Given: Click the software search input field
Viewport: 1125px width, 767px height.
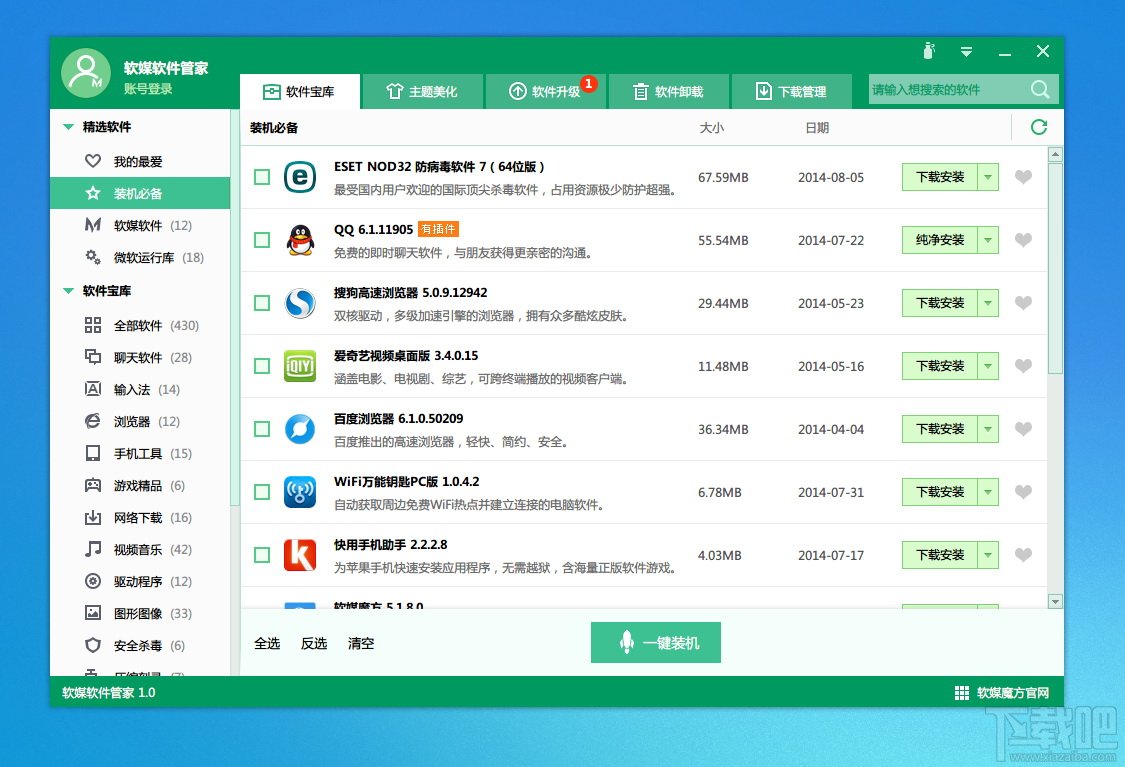Looking at the screenshot, I should coord(948,90).
